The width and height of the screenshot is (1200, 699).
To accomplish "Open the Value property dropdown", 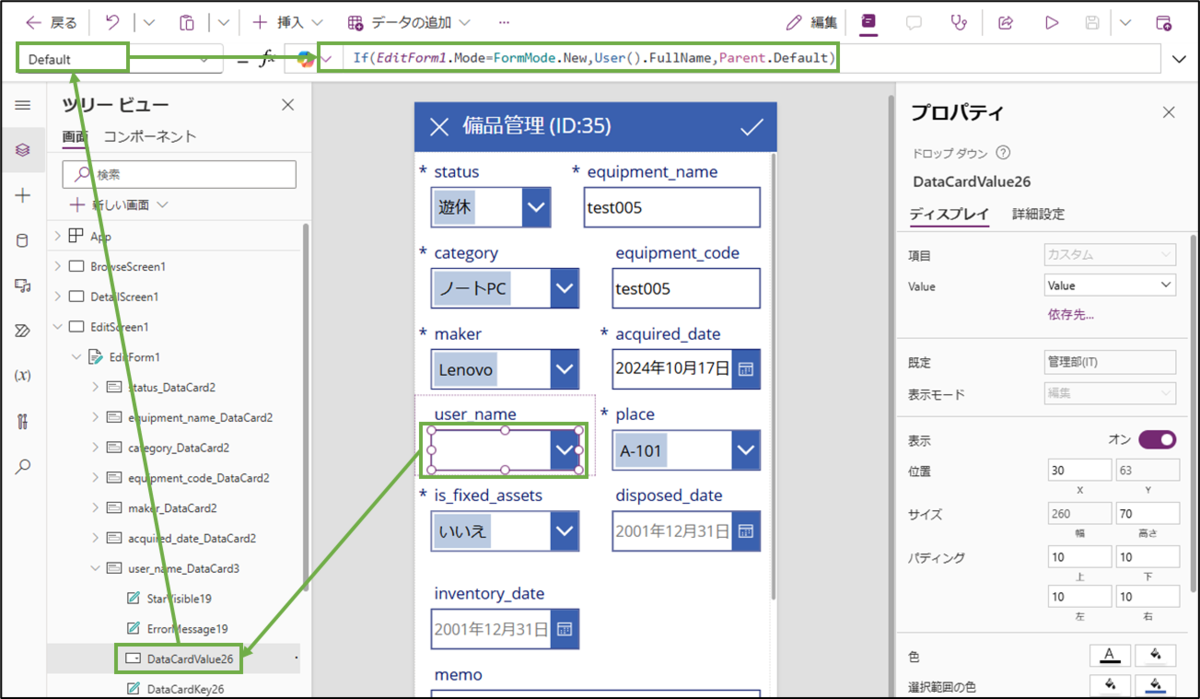I will 1109,285.
